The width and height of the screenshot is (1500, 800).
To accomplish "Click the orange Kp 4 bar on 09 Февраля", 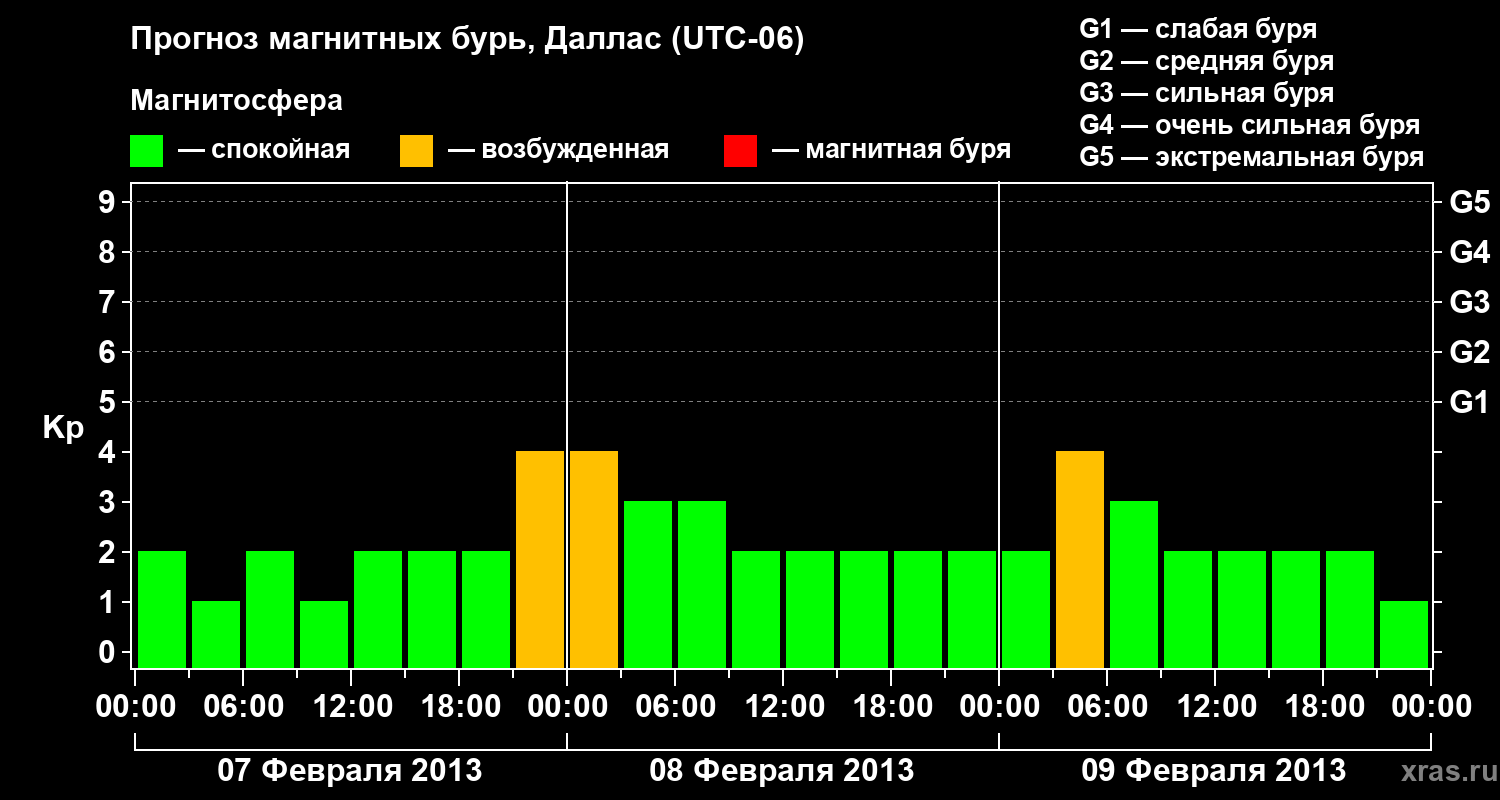I will coord(1080,559).
